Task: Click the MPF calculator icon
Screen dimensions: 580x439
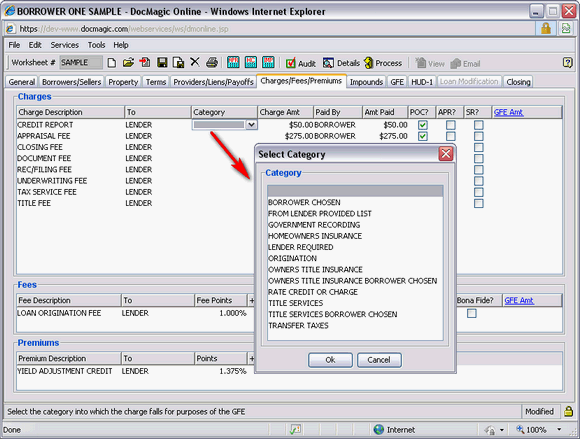Action: pos(233,62)
